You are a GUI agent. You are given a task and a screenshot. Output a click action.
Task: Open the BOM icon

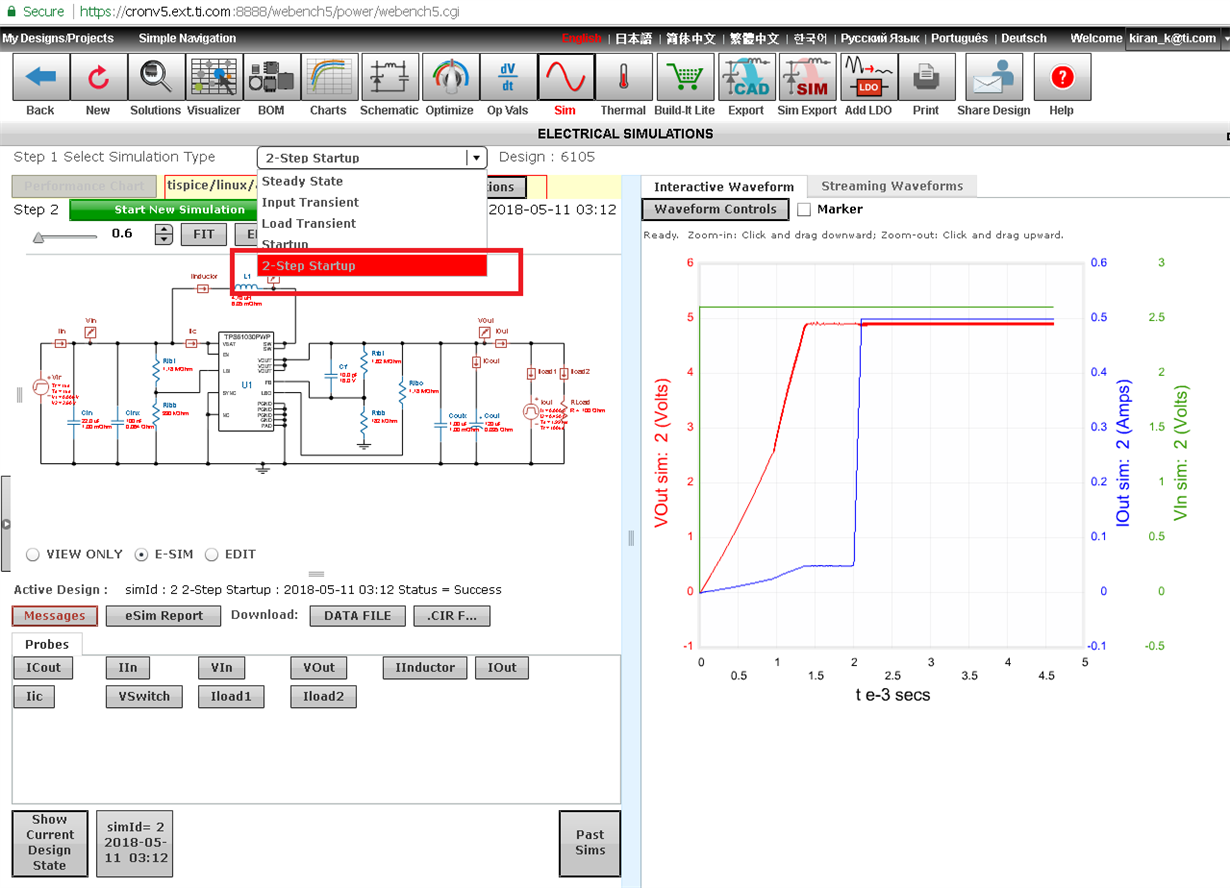coord(271,78)
